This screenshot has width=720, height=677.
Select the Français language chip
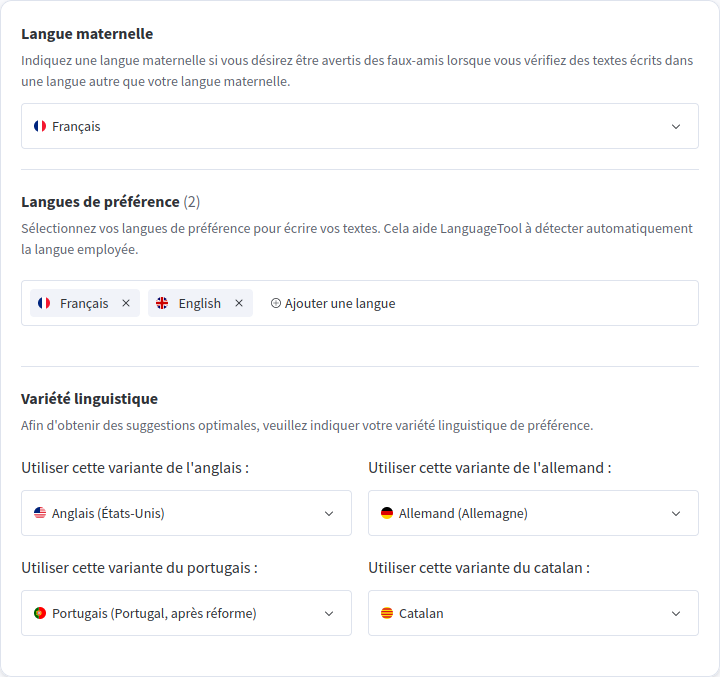(85, 303)
